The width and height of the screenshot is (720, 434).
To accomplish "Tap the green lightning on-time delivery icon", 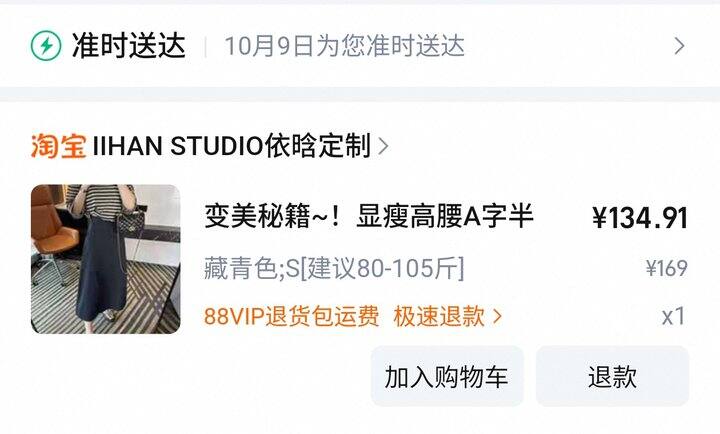I will click(46, 45).
